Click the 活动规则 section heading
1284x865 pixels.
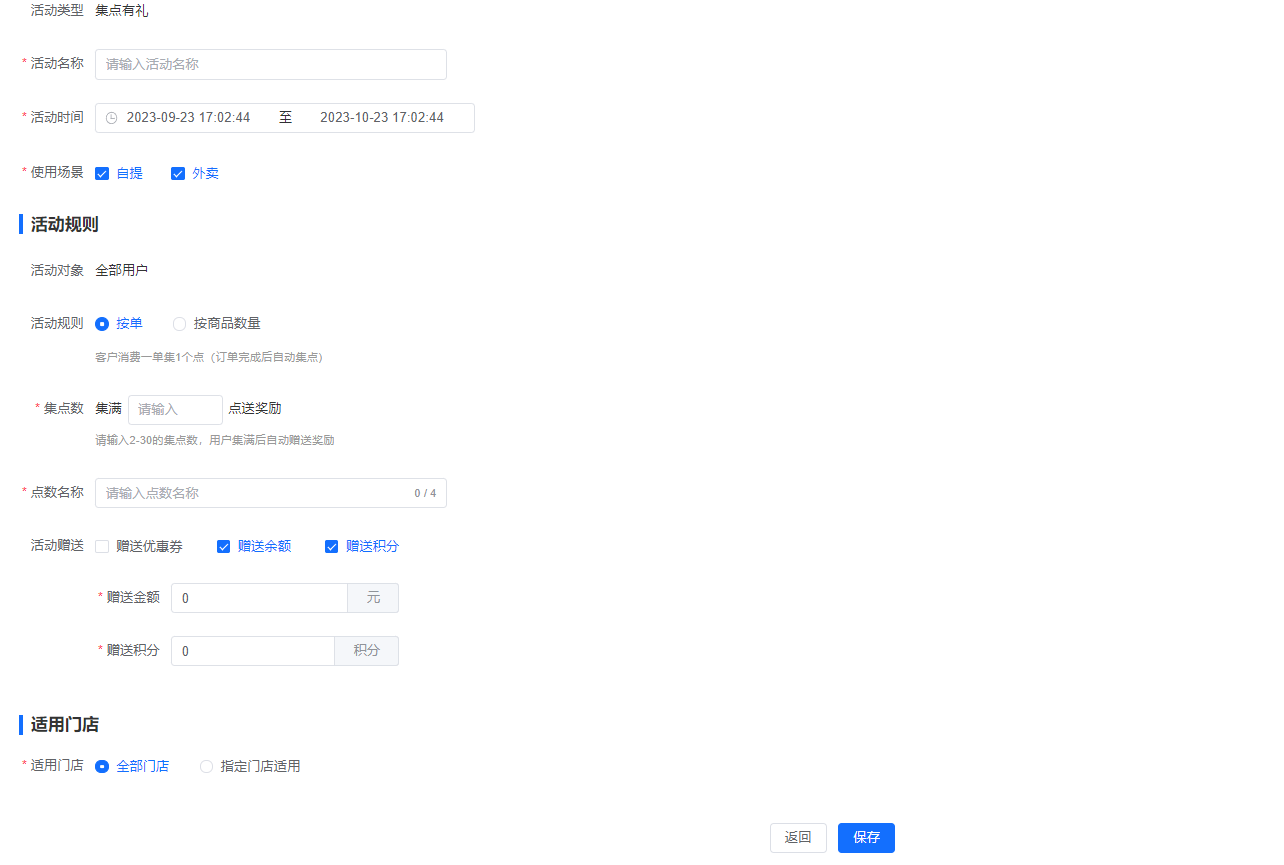pos(64,224)
